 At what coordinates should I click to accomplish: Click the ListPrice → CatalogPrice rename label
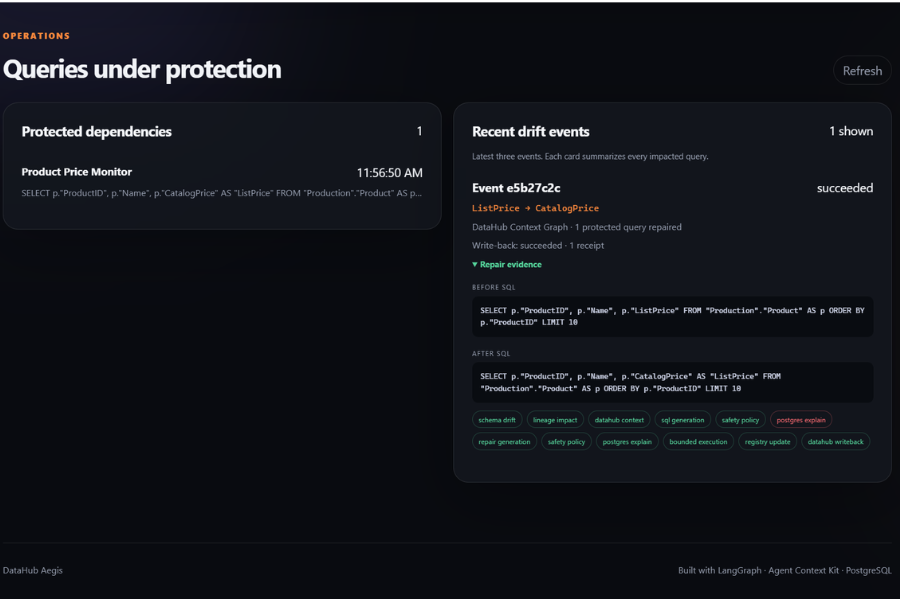(x=535, y=208)
